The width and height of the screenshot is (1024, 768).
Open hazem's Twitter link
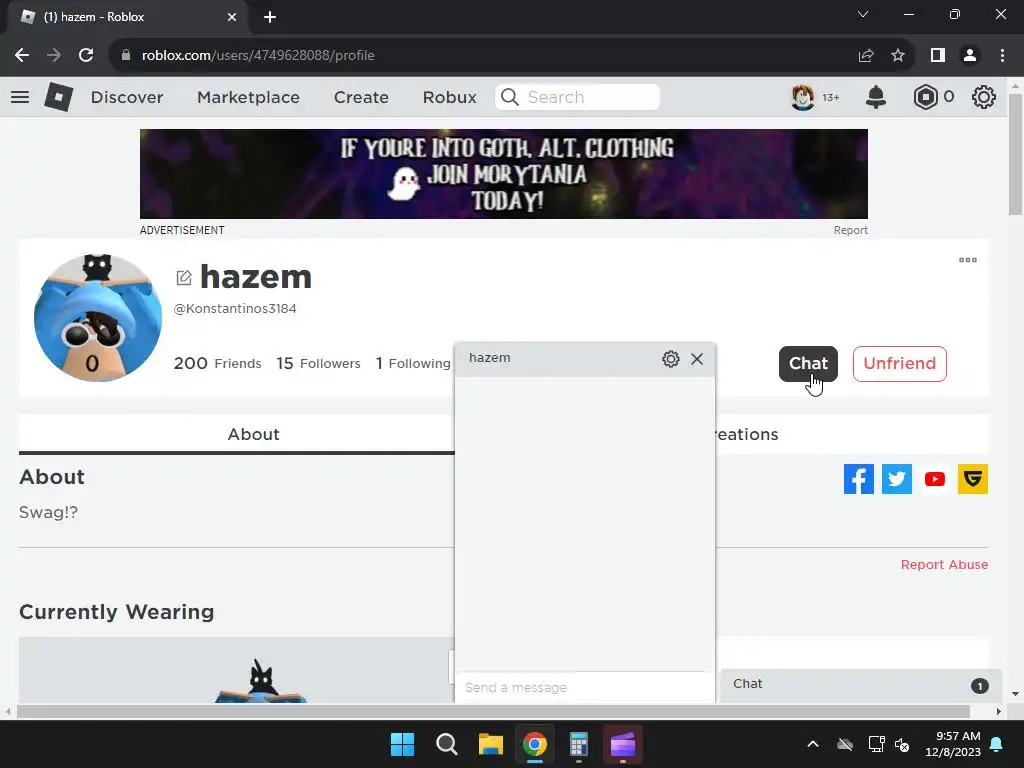click(x=897, y=479)
